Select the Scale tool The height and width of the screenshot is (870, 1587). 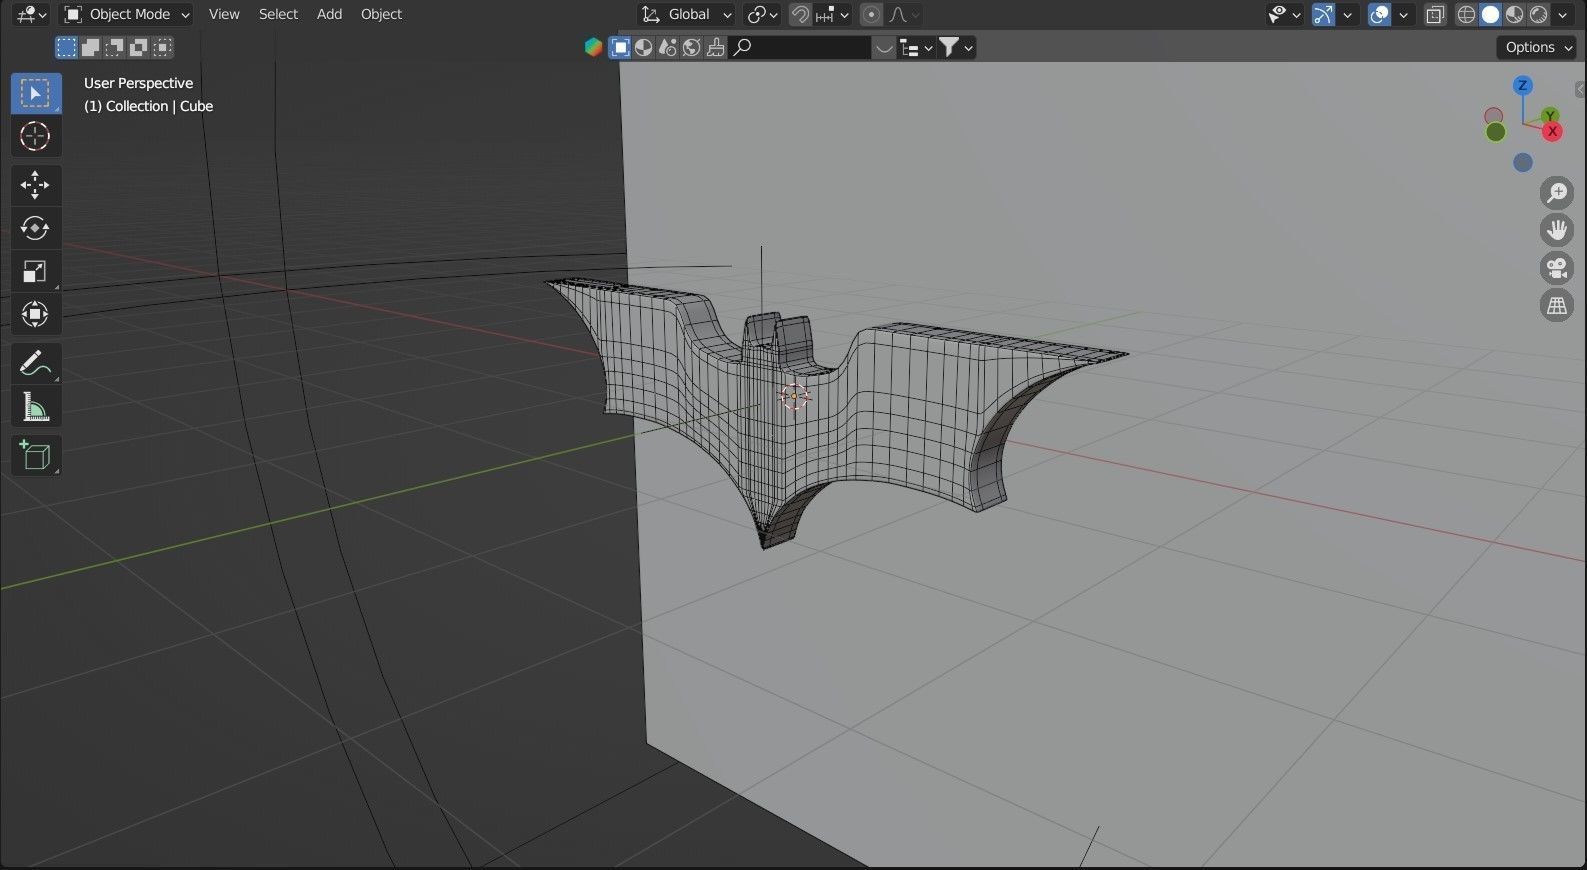(36, 271)
